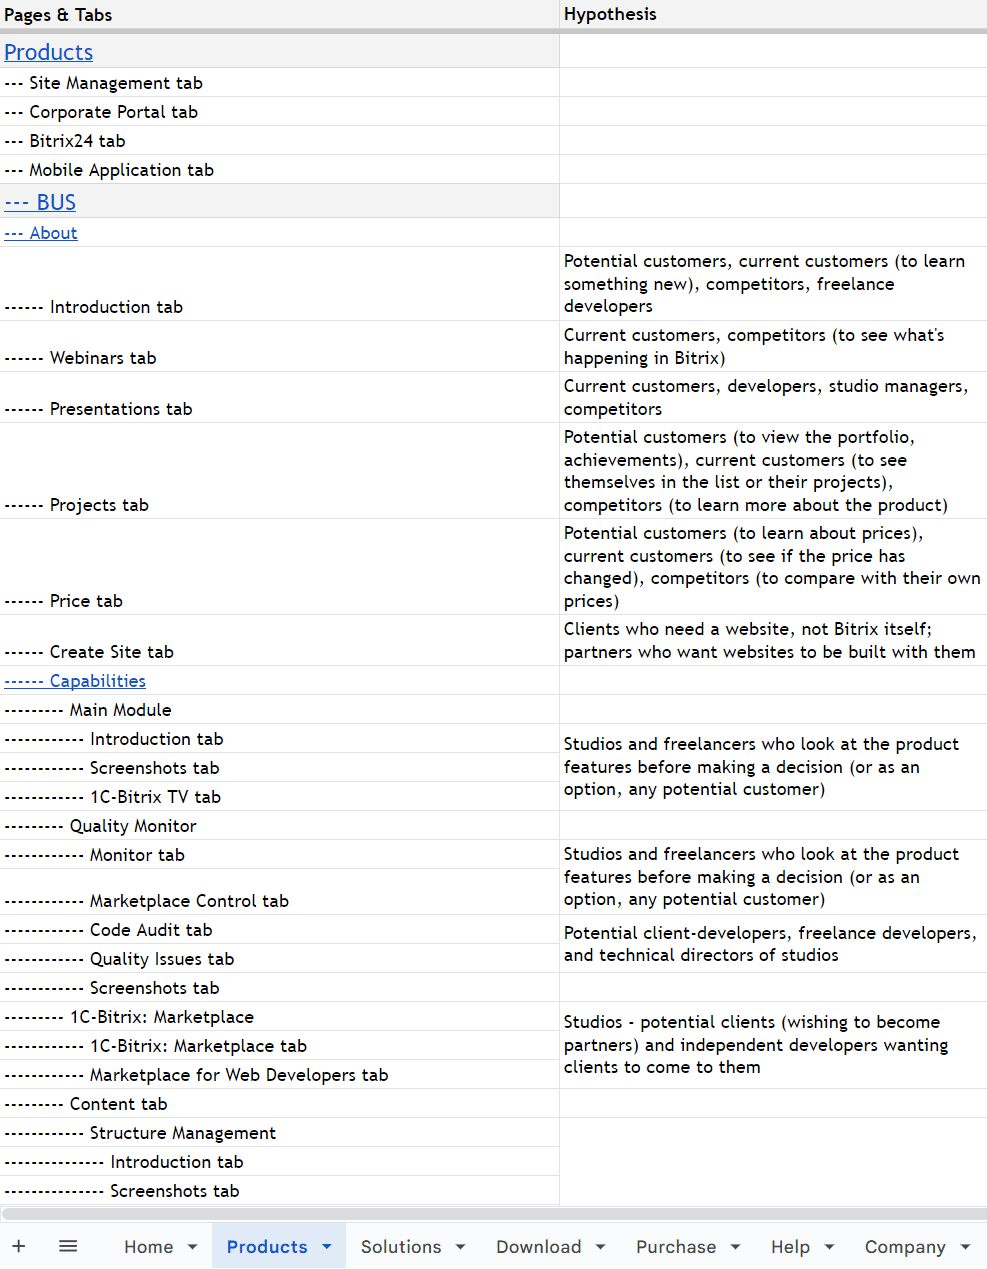Select the Site Management tab cell
This screenshot has width=987, height=1269.
tap(279, 83)
